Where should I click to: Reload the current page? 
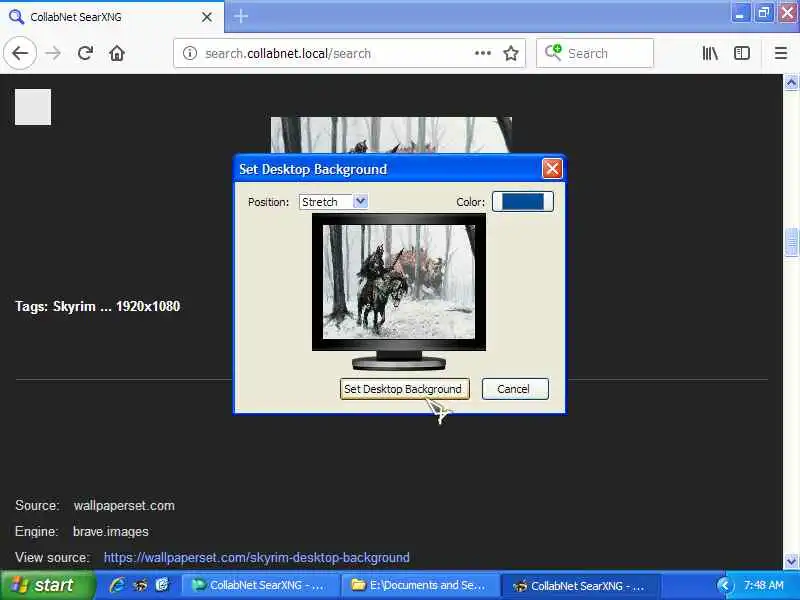click(85, 53)
